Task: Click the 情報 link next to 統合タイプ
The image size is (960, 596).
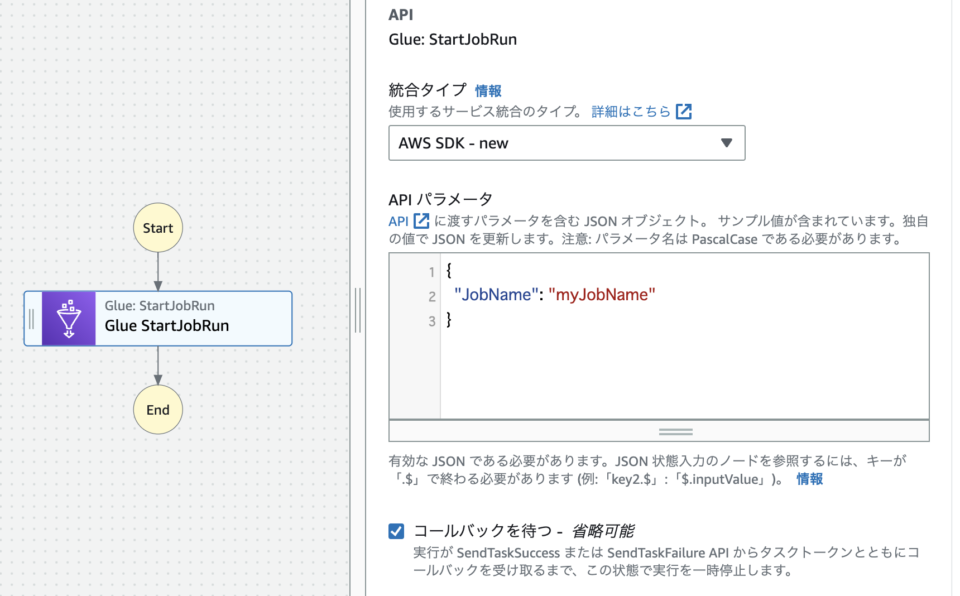Action: click(489, 90)
